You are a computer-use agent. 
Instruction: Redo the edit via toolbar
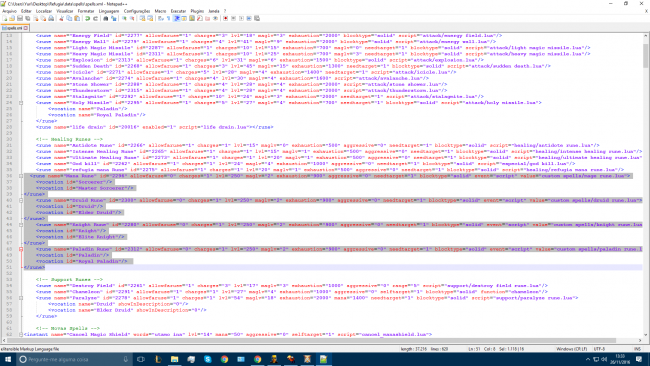96,18
